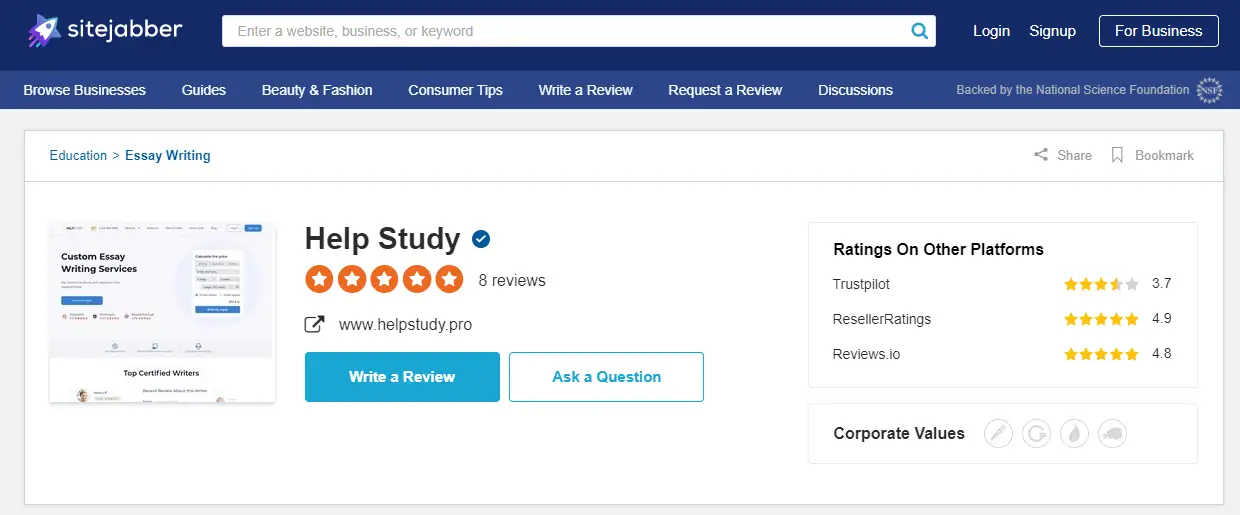
Task: Select Write a Review in navigation bar
Action: (585, 90)
